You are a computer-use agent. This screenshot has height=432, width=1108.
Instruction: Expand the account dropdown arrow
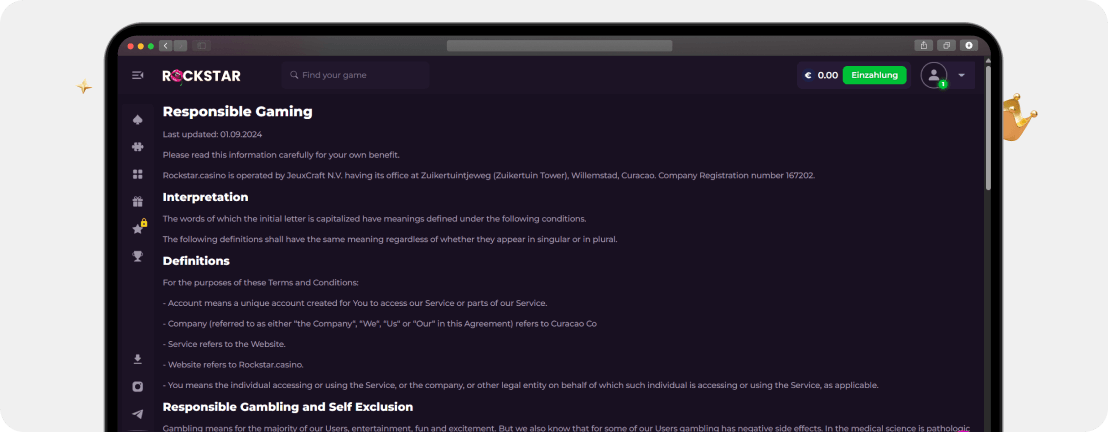point(961,75)
